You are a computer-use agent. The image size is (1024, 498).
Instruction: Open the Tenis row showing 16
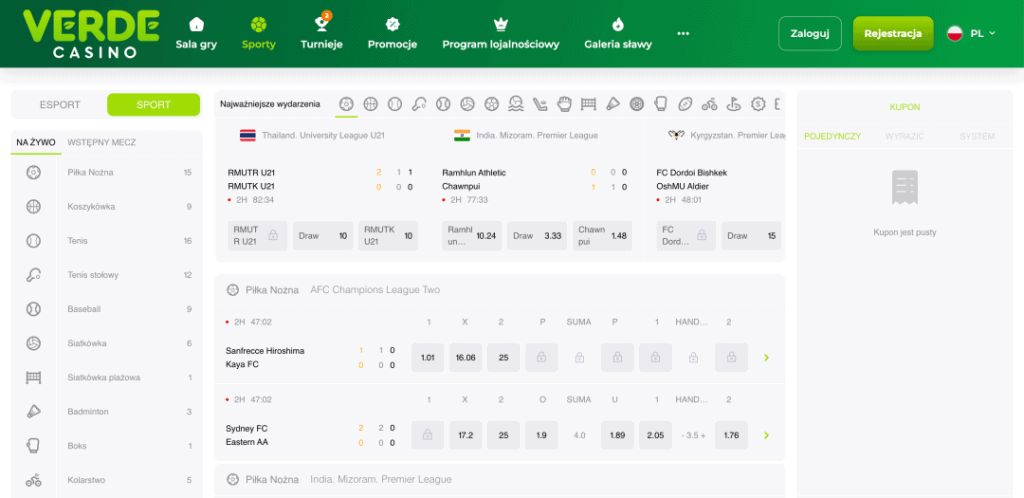106,241
